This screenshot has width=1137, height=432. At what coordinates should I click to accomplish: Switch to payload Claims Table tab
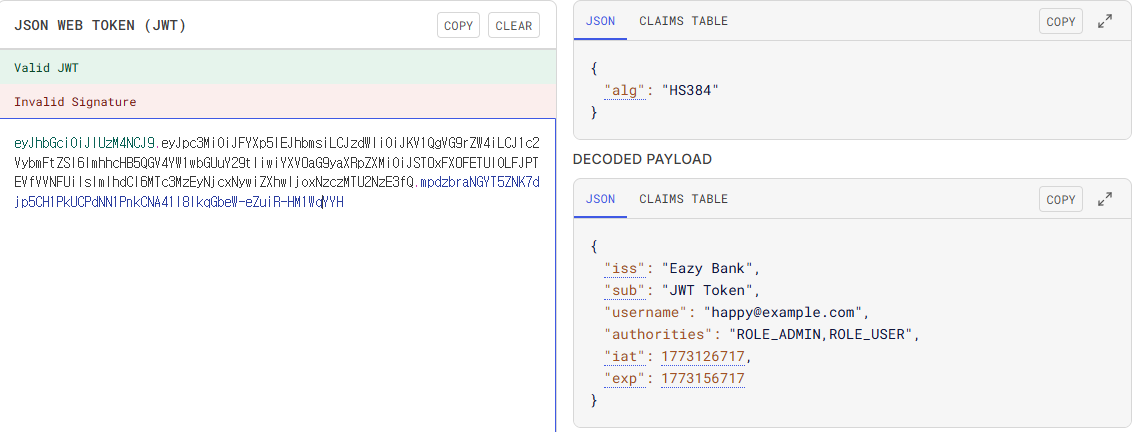coord(683,199)
